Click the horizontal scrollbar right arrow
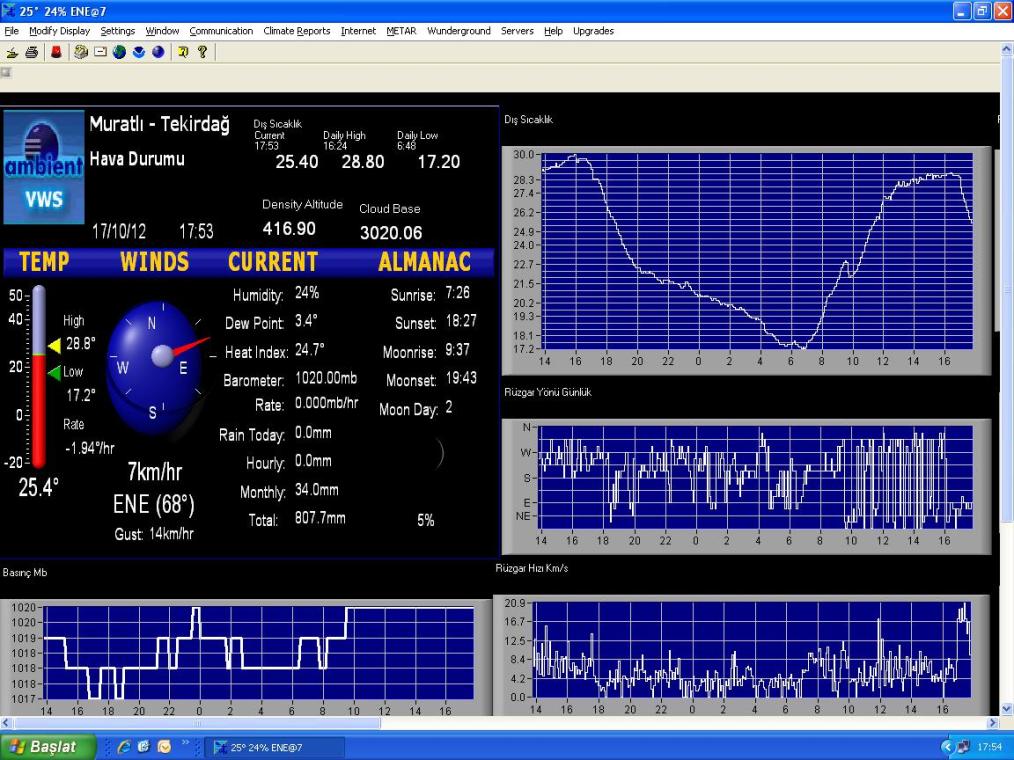Screen dimensions: 1014x760 tap(993, 723)
